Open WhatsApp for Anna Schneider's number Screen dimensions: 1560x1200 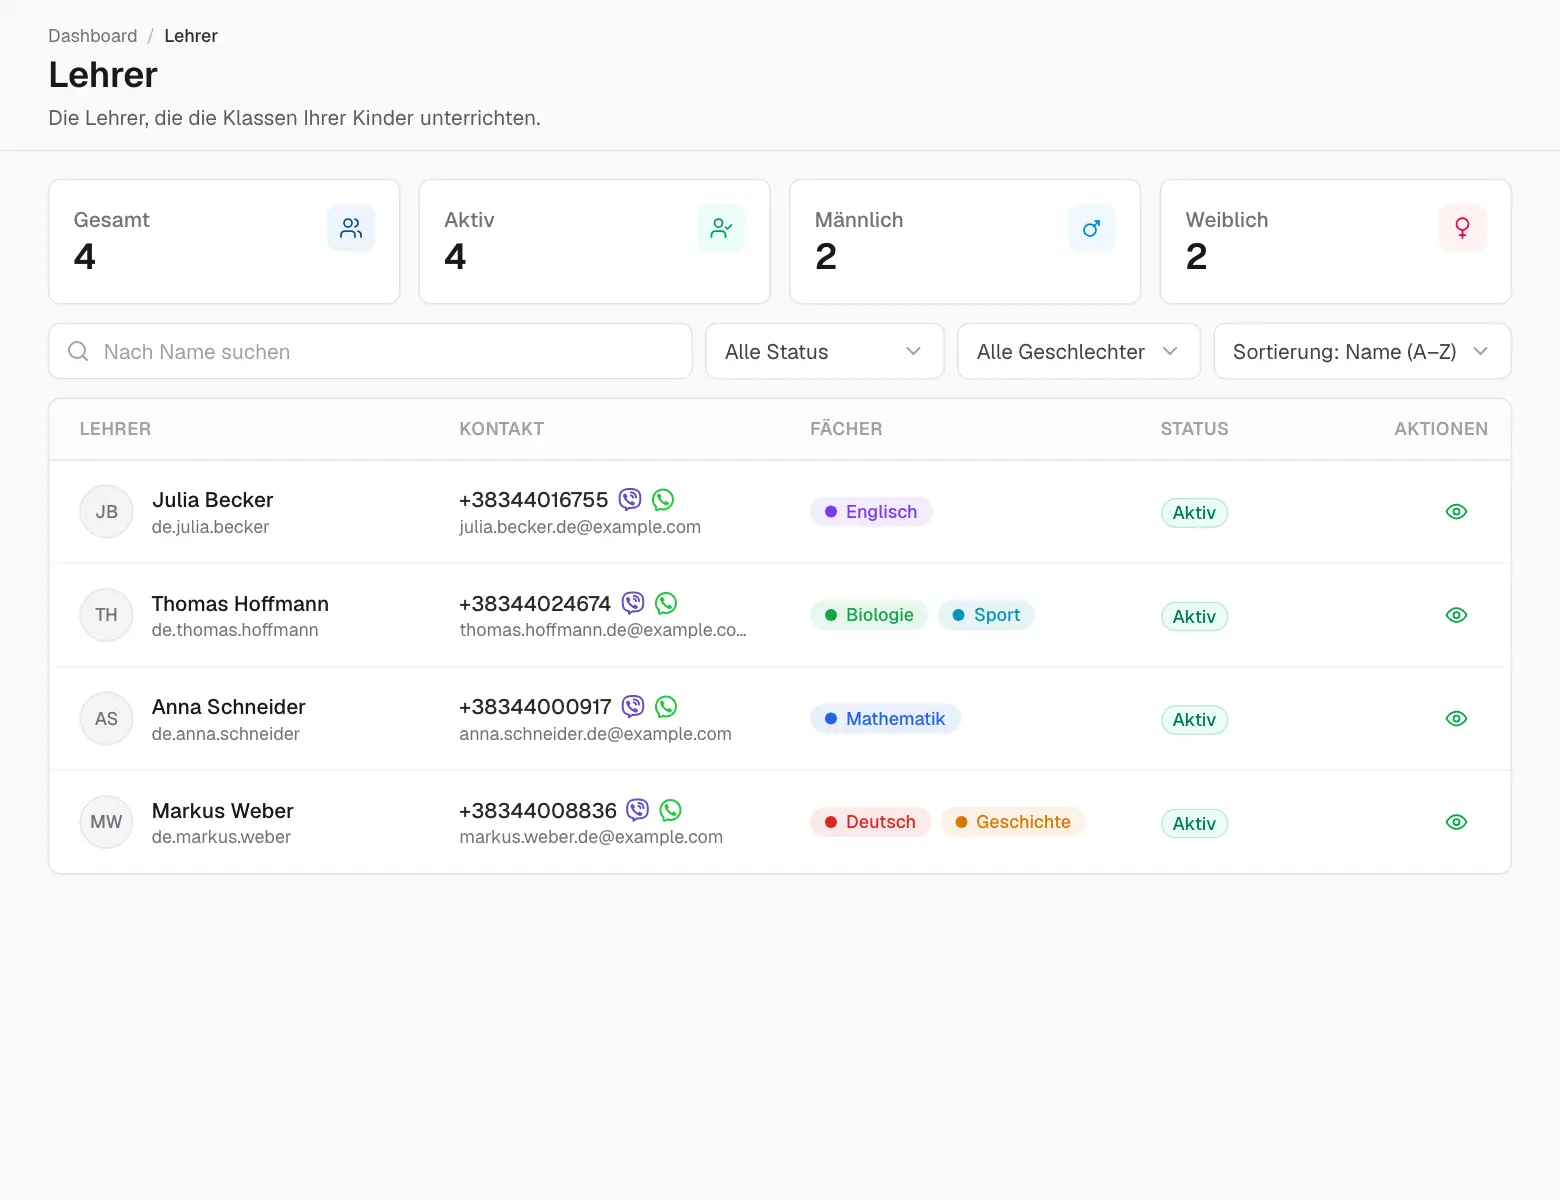(x=666, y=707)
